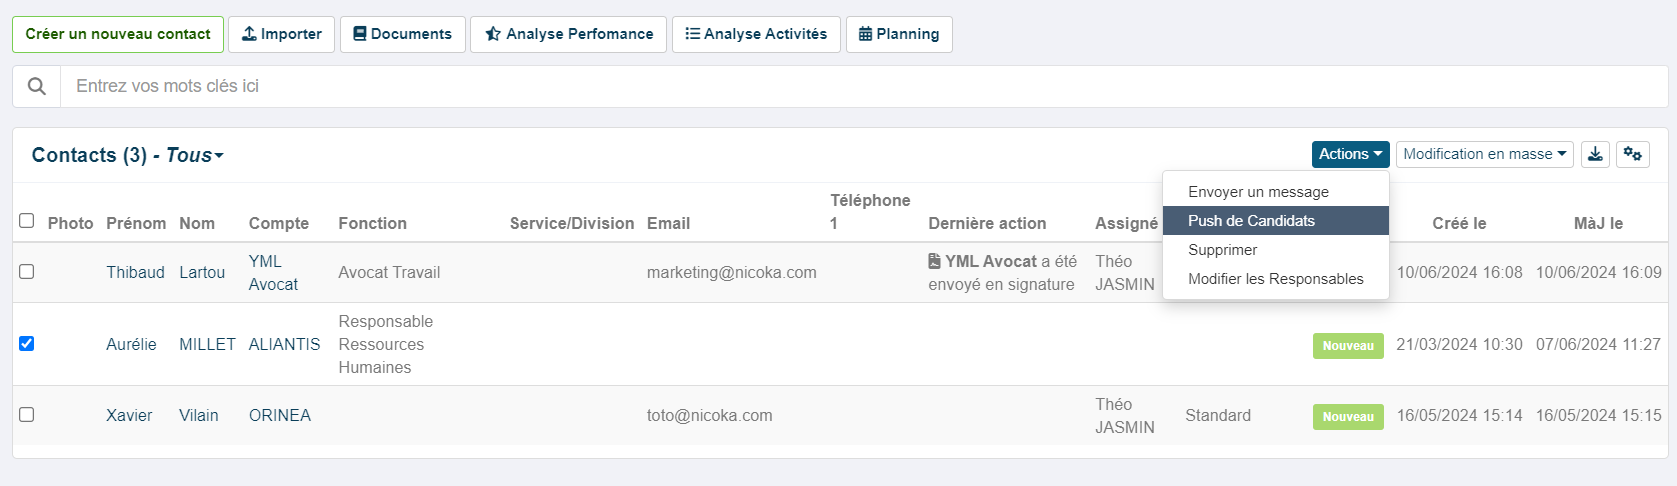Click the keyword search input field
The width and height of the screenshot is (1677, 486).
pos(864,86)
